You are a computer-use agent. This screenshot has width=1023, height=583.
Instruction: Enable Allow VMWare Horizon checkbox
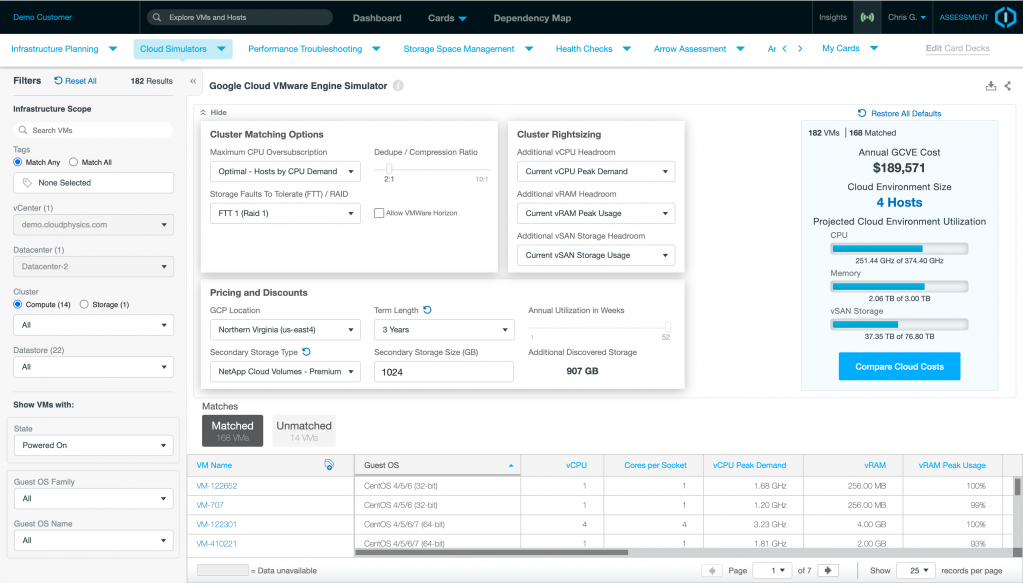point(379,213)
